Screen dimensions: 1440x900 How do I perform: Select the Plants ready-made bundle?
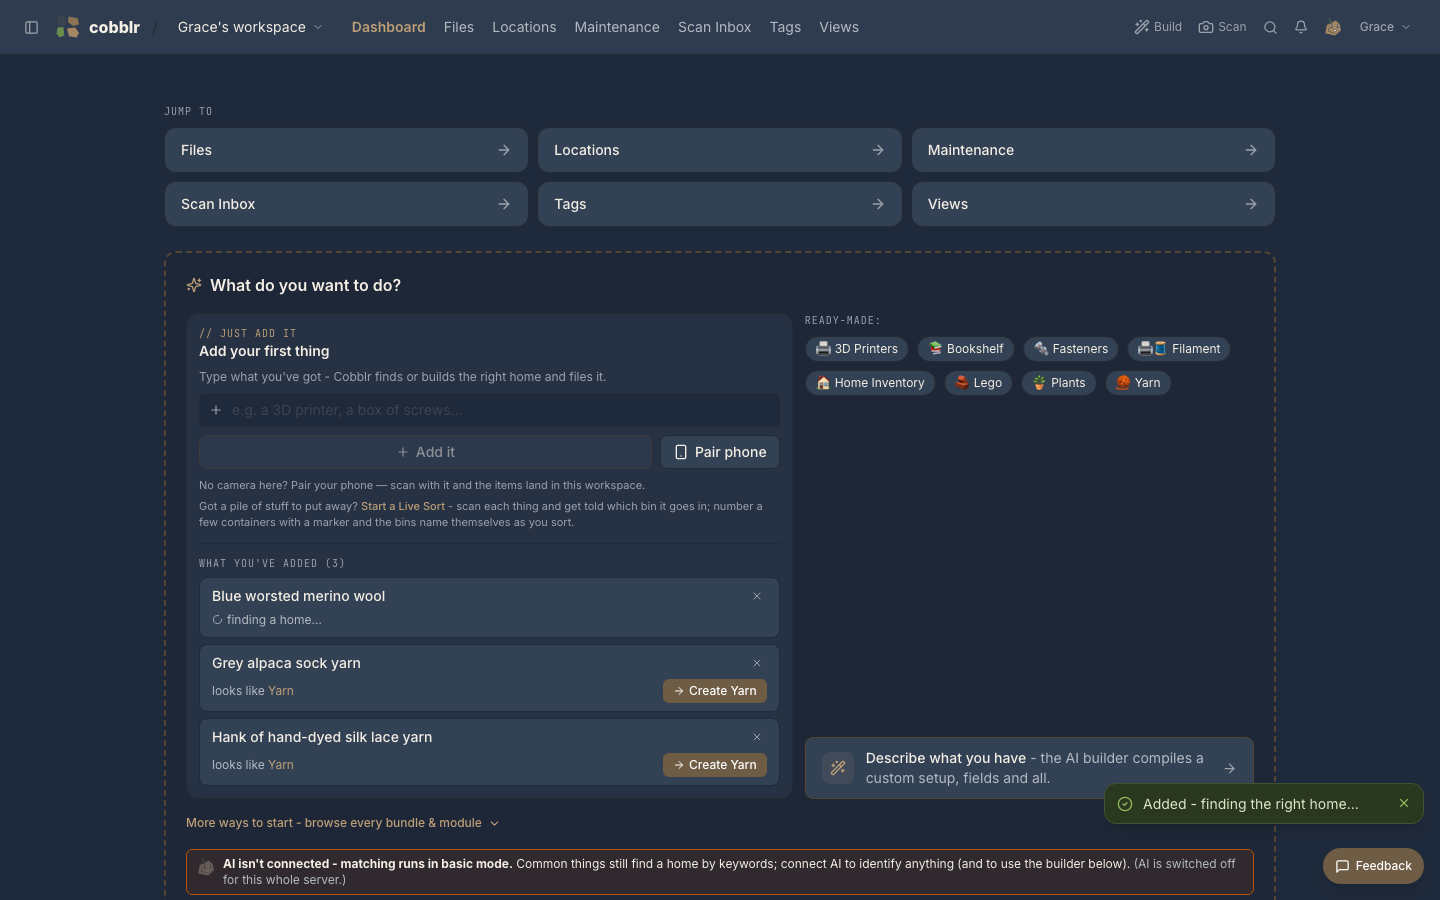(x=1059, y=383)
